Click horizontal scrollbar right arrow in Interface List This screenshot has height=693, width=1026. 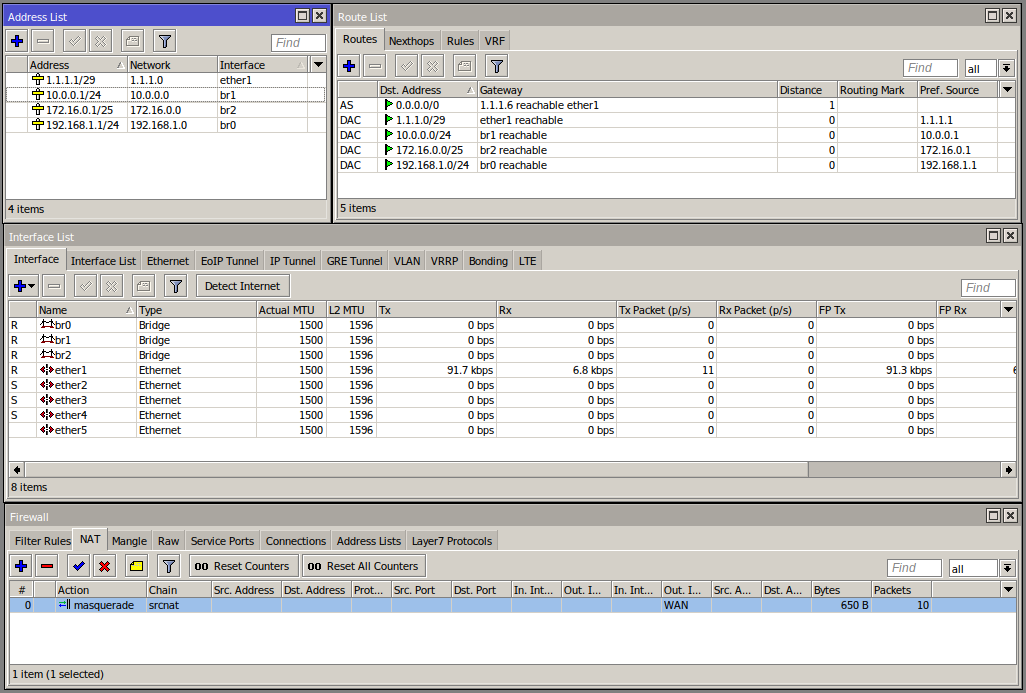click(x=1008, y=469)
